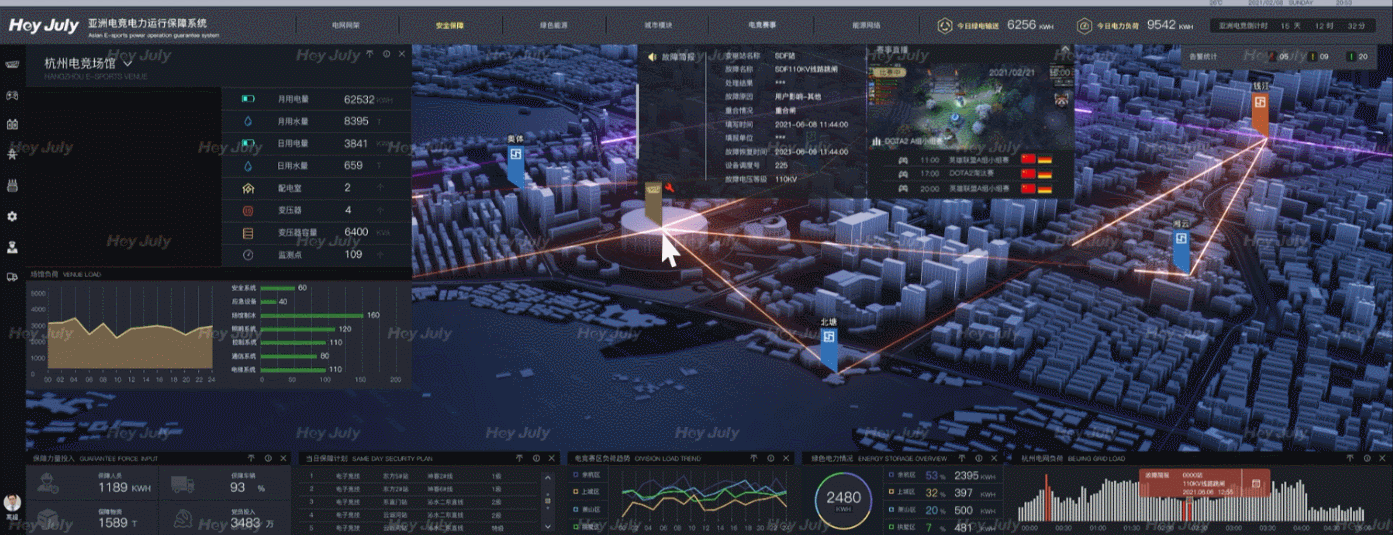
Task: Toggle 余杭区 53% in green energy legend
Action: [915, 476]
